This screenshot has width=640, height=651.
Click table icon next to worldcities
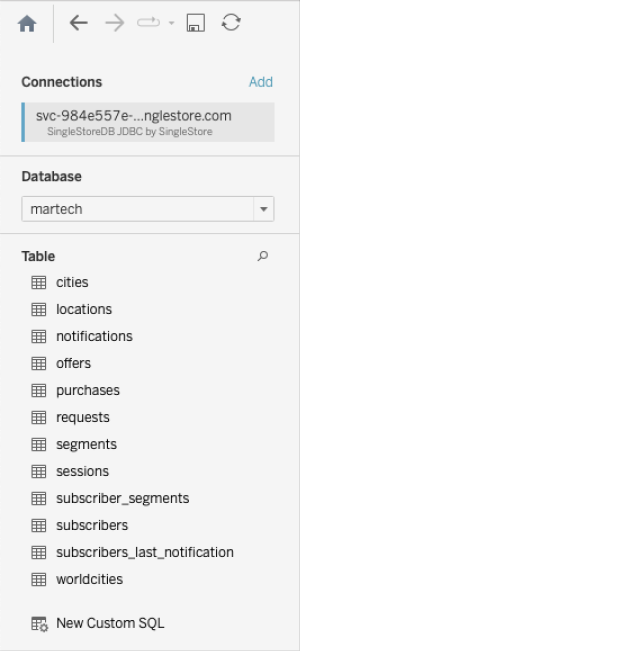tap(39, 580)
